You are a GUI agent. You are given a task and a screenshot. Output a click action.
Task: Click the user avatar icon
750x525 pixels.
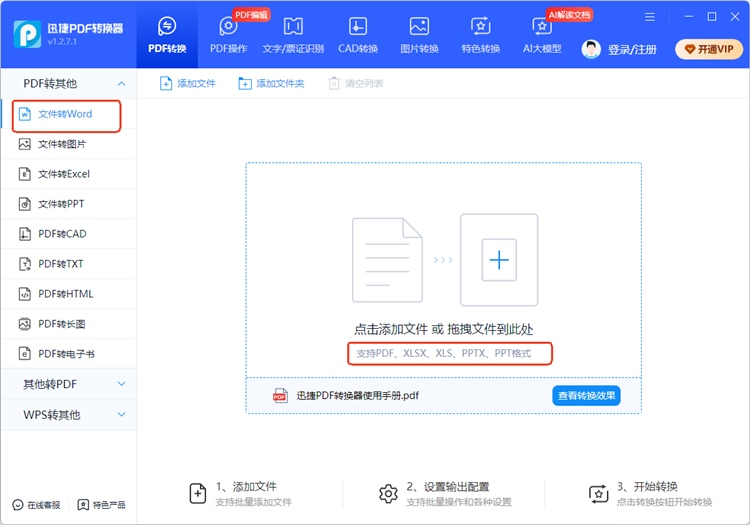coord(591,49)
